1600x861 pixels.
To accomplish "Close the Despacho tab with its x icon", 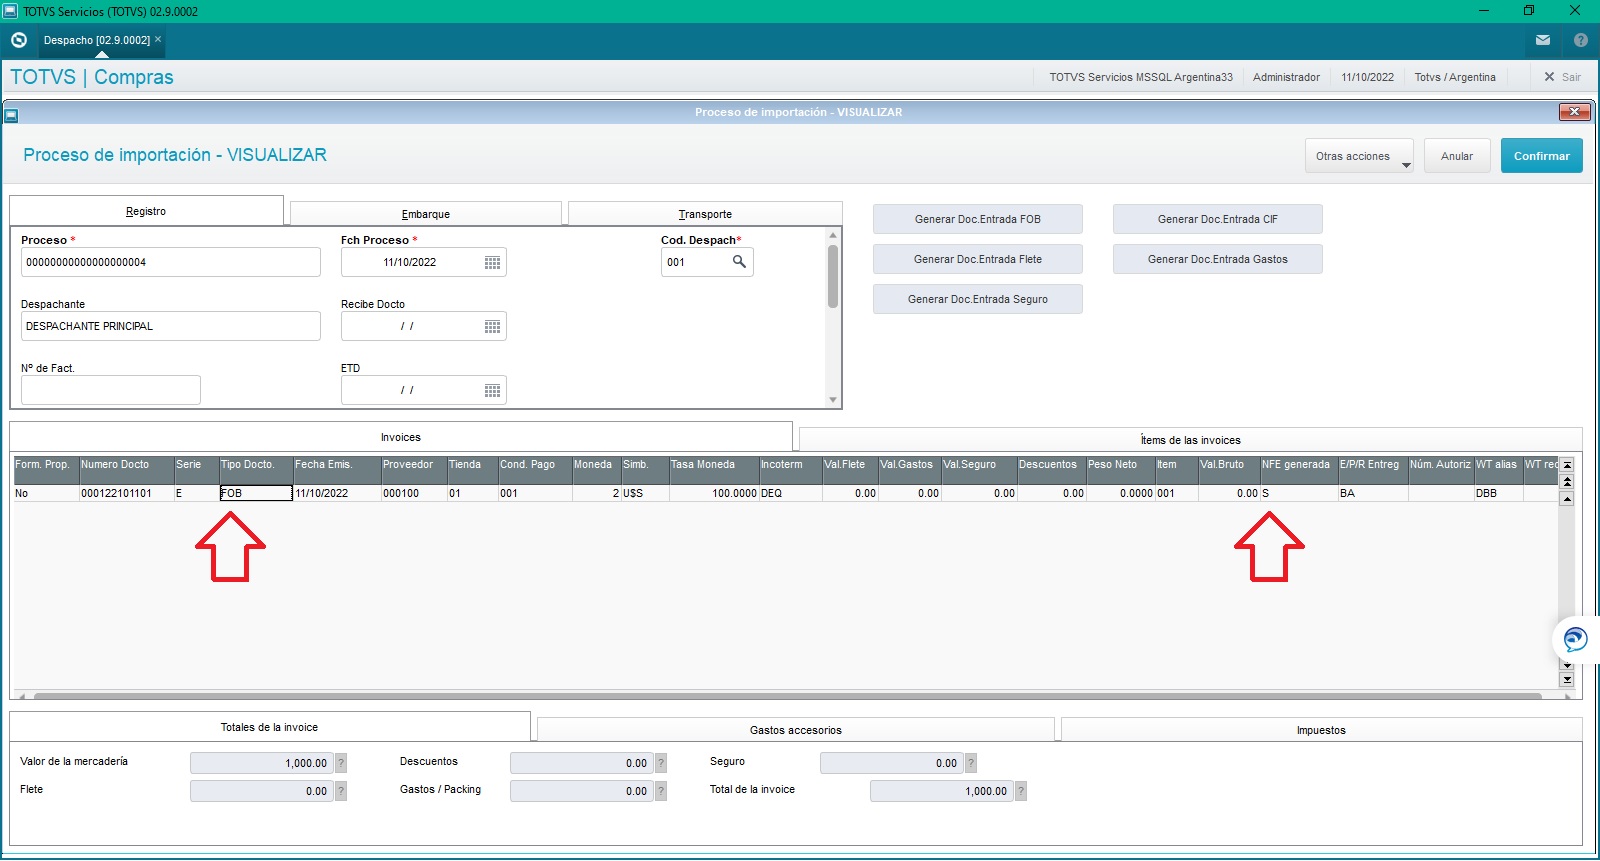I will (x=158, y=39).
